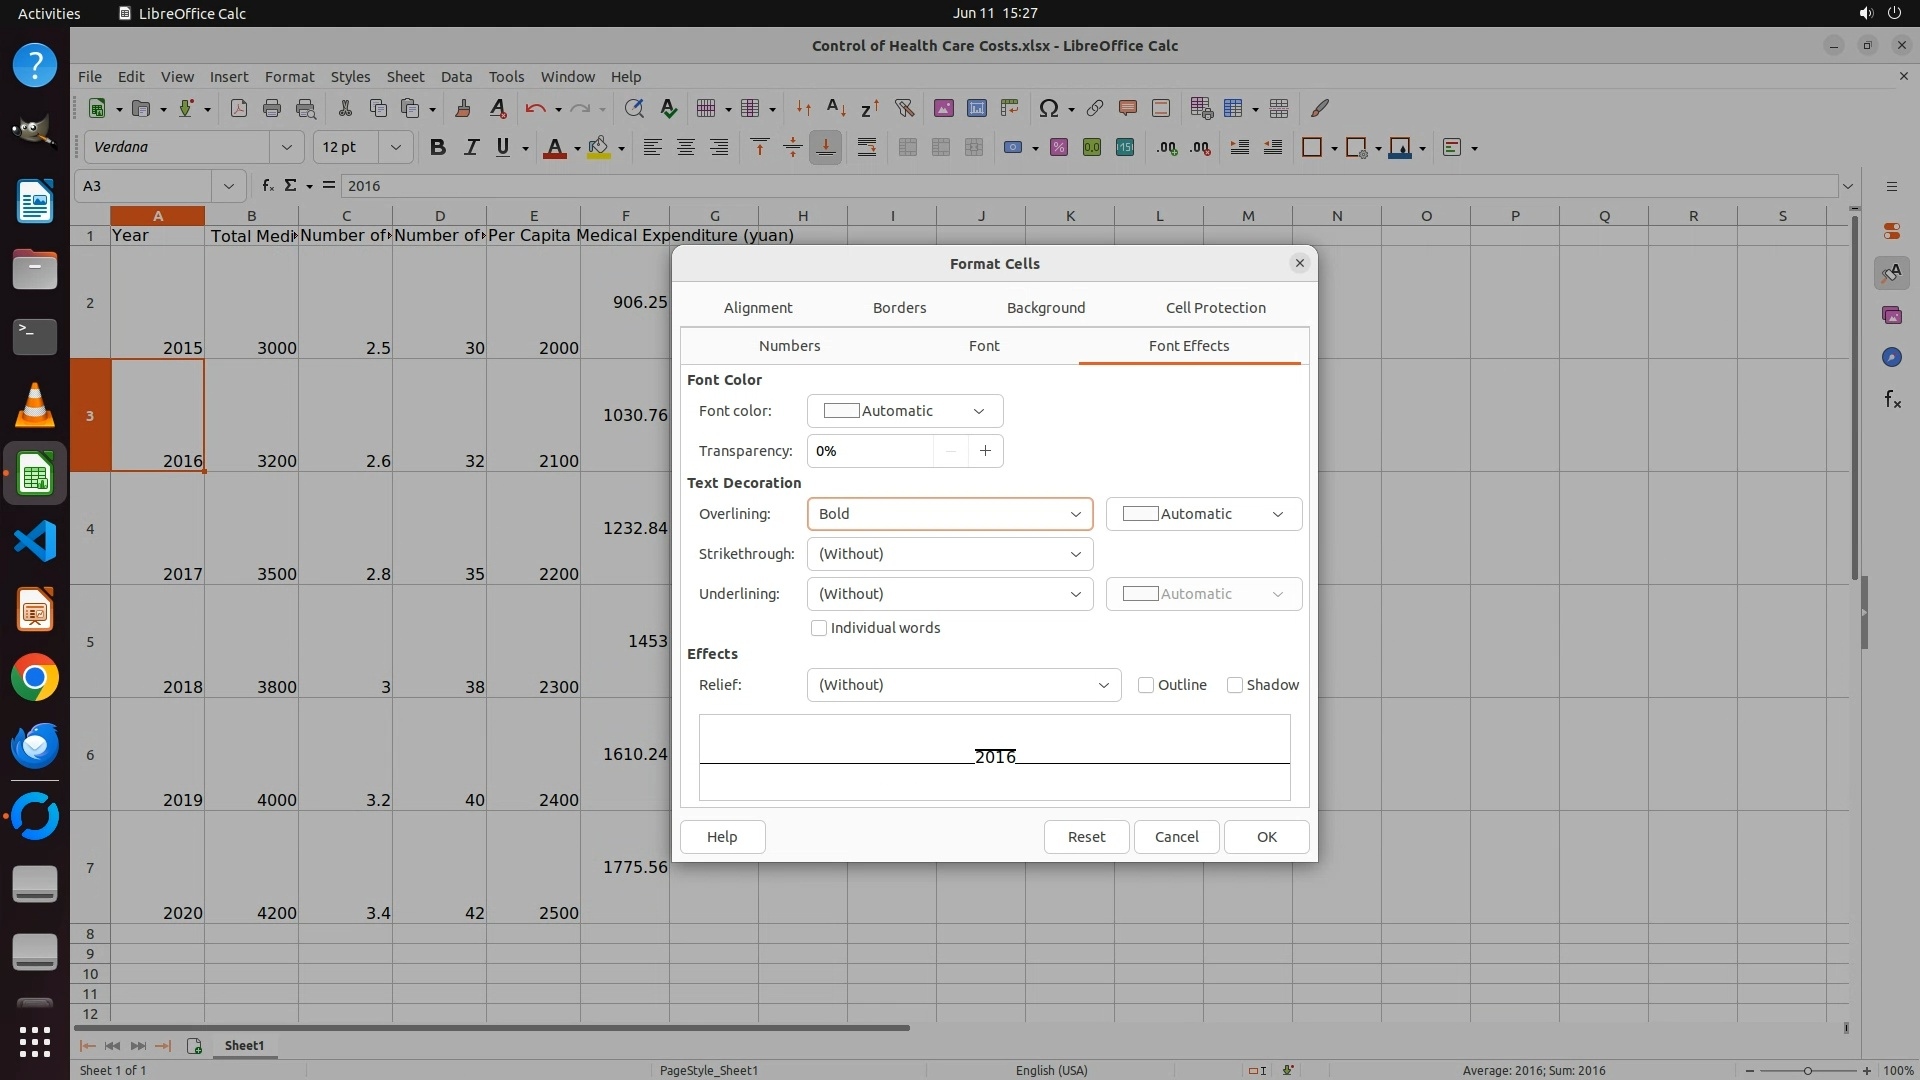Open the Sheet menu
The width and height of the screenshot is (1920, 1080).
tap(405, 77)
